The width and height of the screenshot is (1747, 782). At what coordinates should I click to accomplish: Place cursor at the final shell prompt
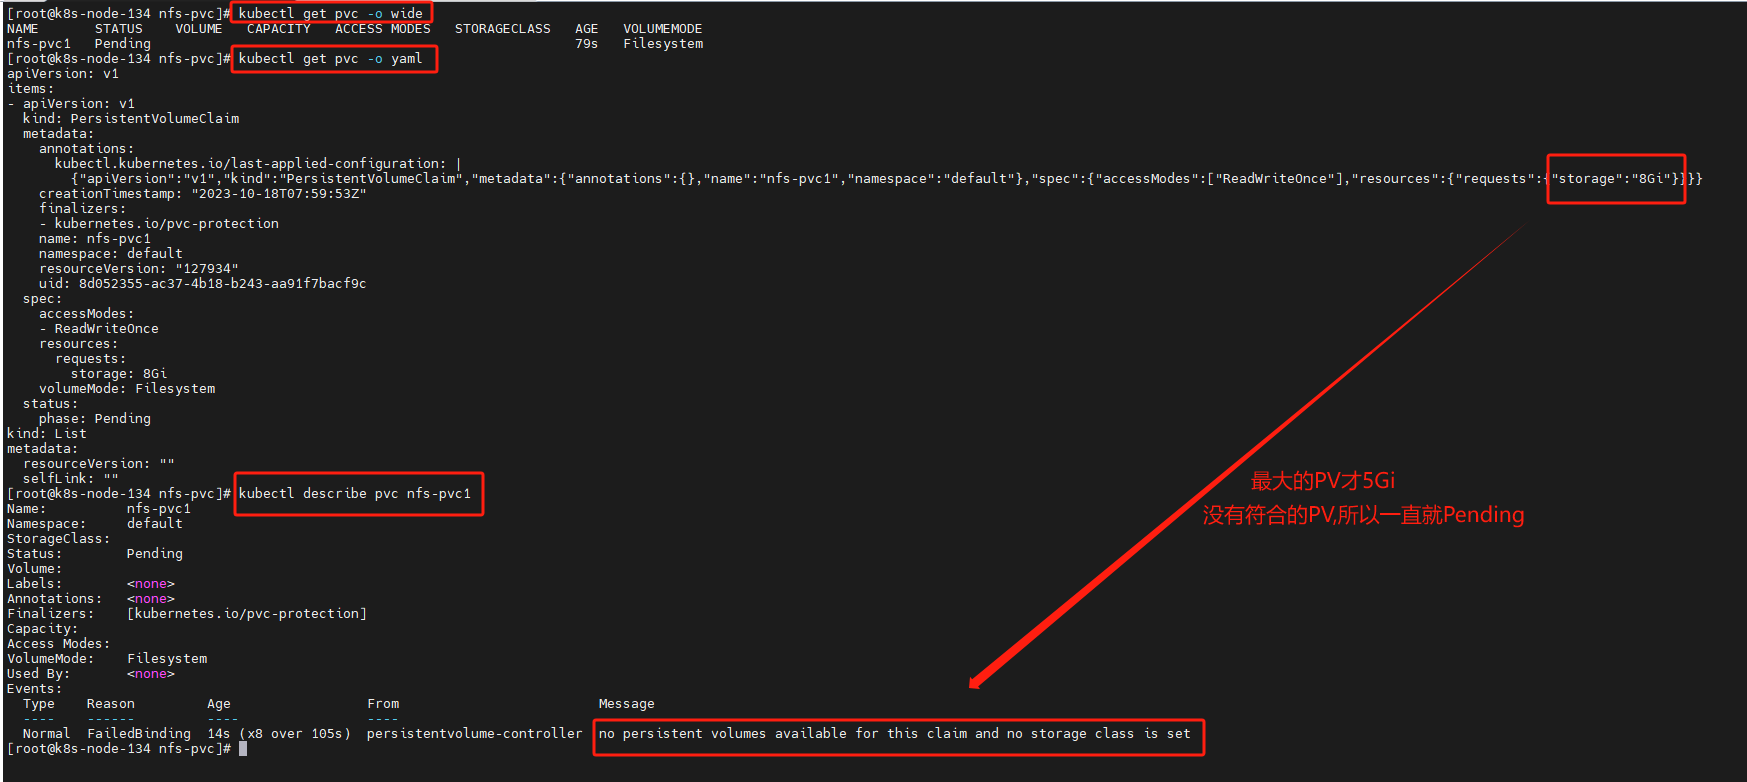tap(243, 748)
